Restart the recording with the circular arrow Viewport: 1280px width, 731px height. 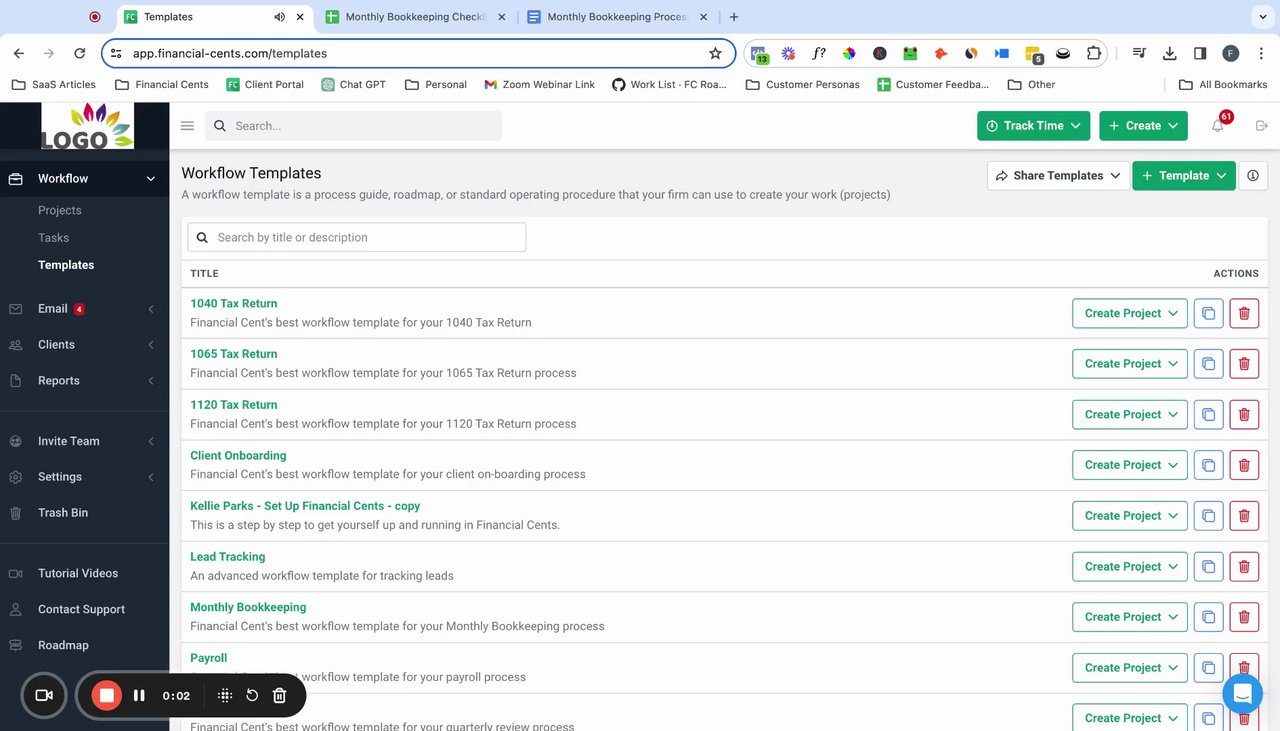tap(252, 695)
